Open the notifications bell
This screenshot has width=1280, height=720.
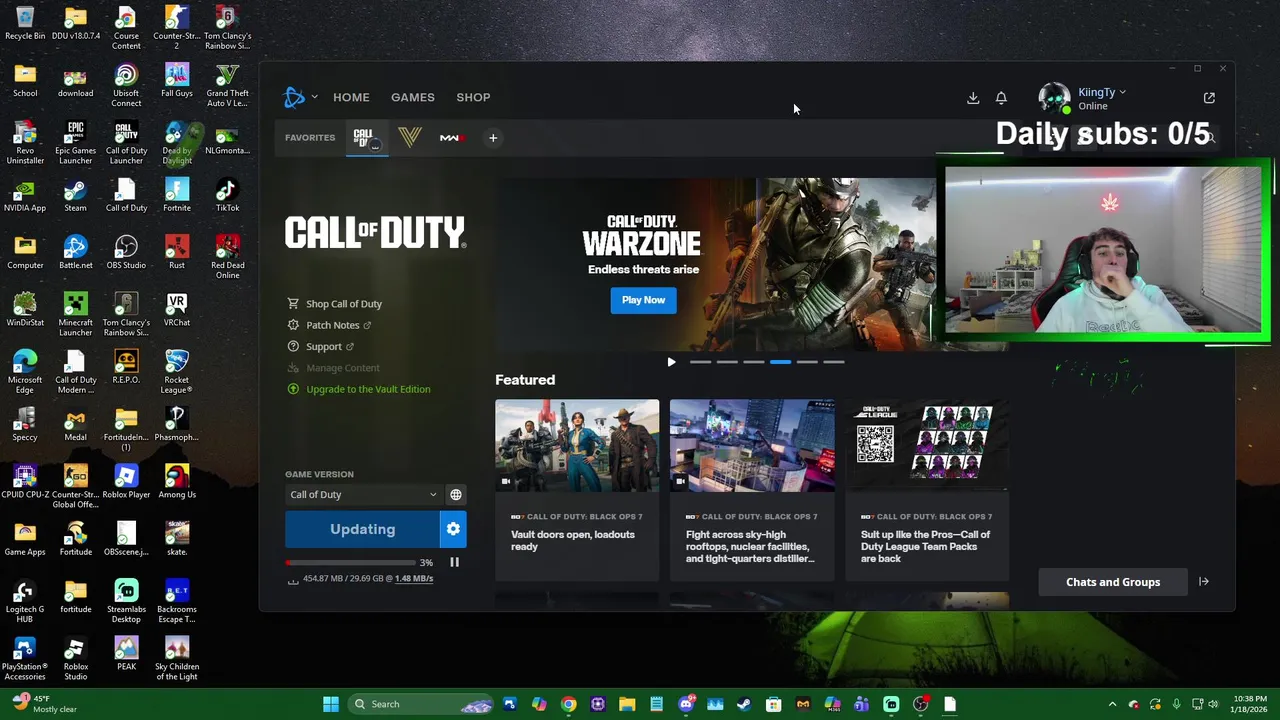pos(1001,98)
